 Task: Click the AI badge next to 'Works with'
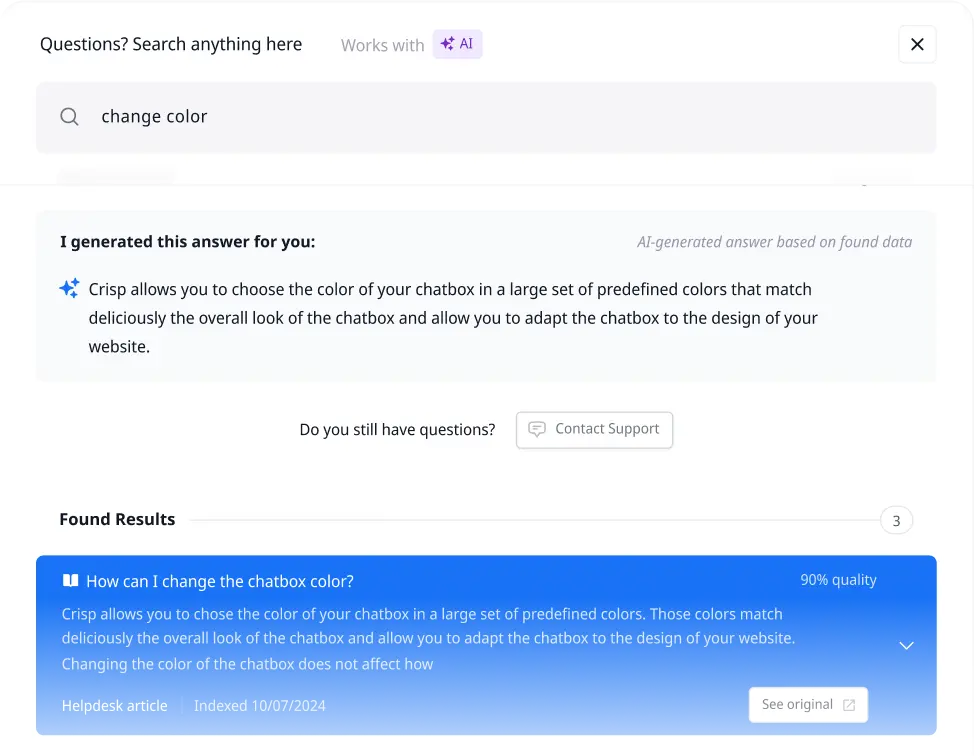click(x=457, y=44)
